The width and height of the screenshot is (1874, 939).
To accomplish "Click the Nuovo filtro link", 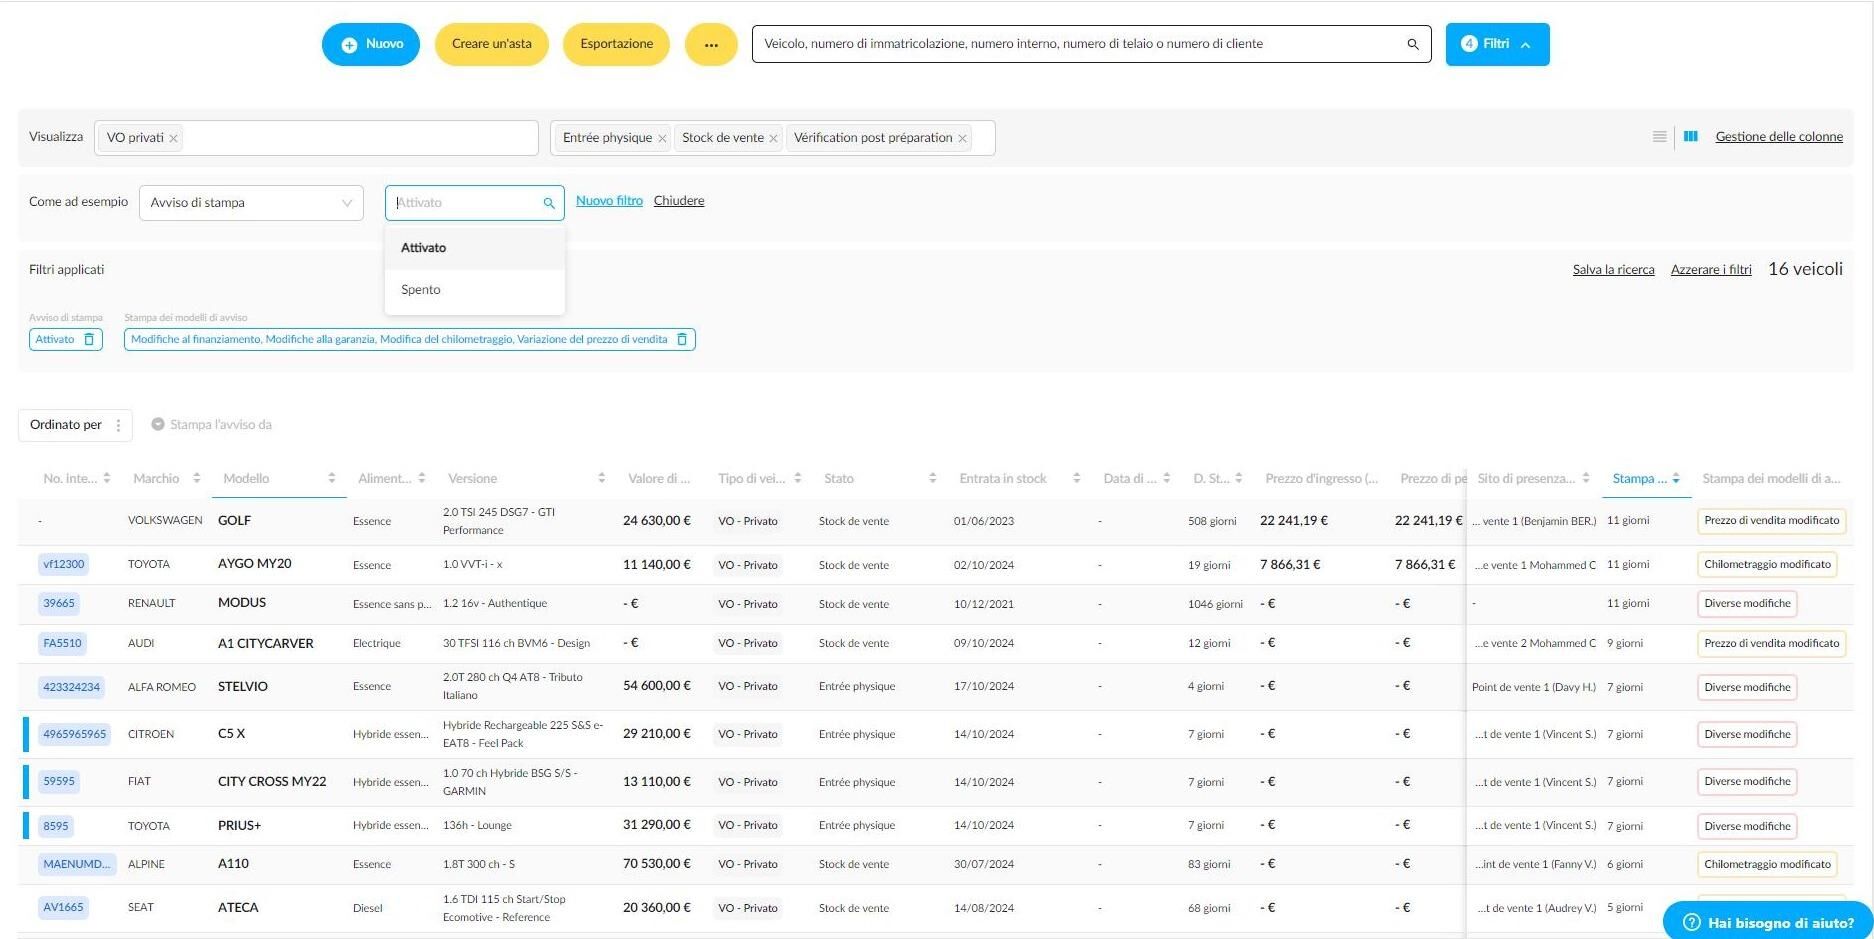I will [609, 201].
